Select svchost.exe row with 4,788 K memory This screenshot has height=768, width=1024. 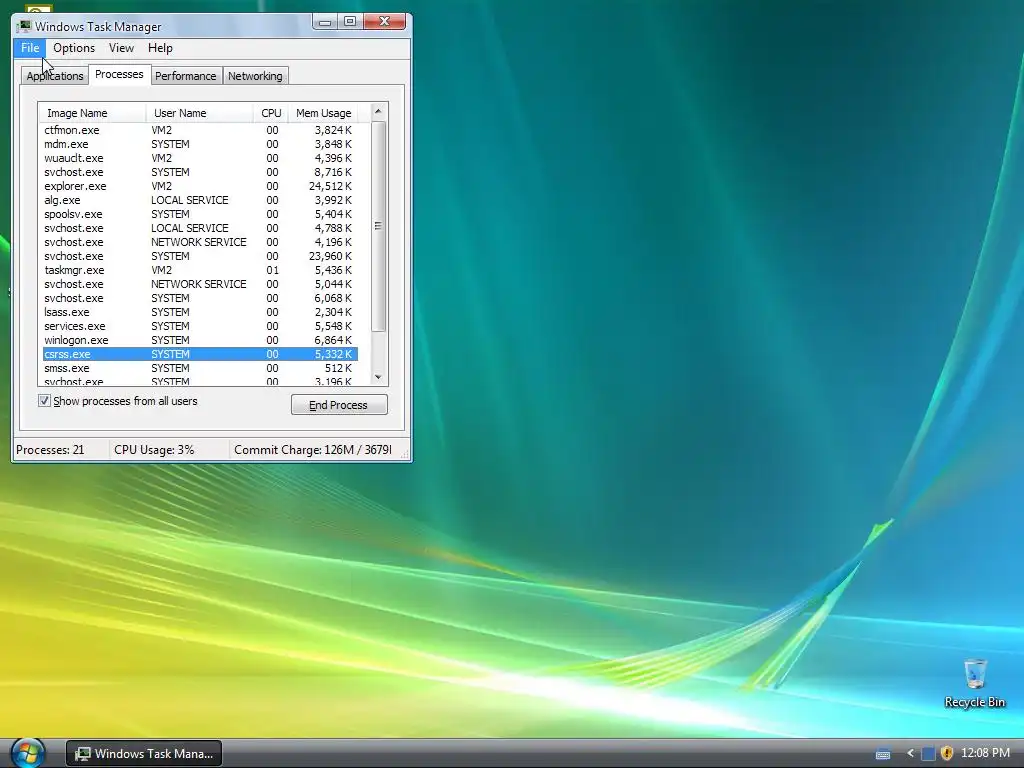(x=200, y=229)
